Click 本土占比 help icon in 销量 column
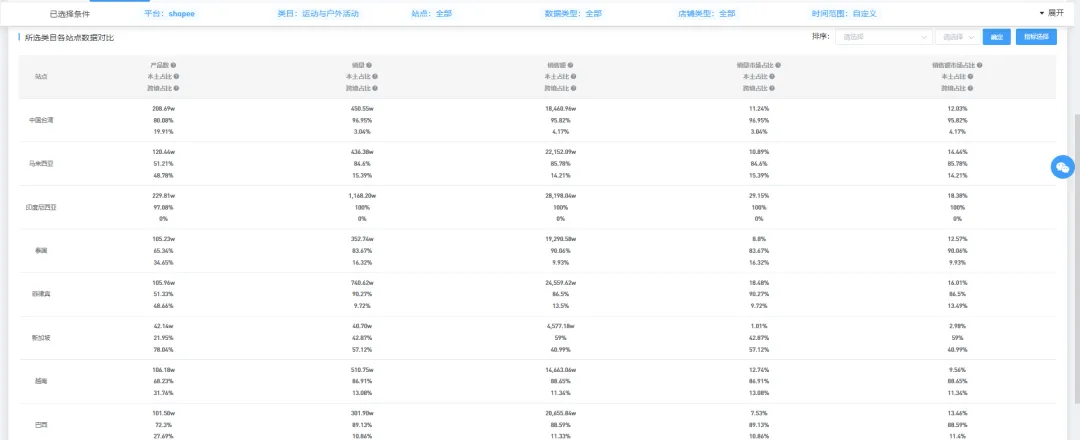The image size is (1080, 440). 375,76
